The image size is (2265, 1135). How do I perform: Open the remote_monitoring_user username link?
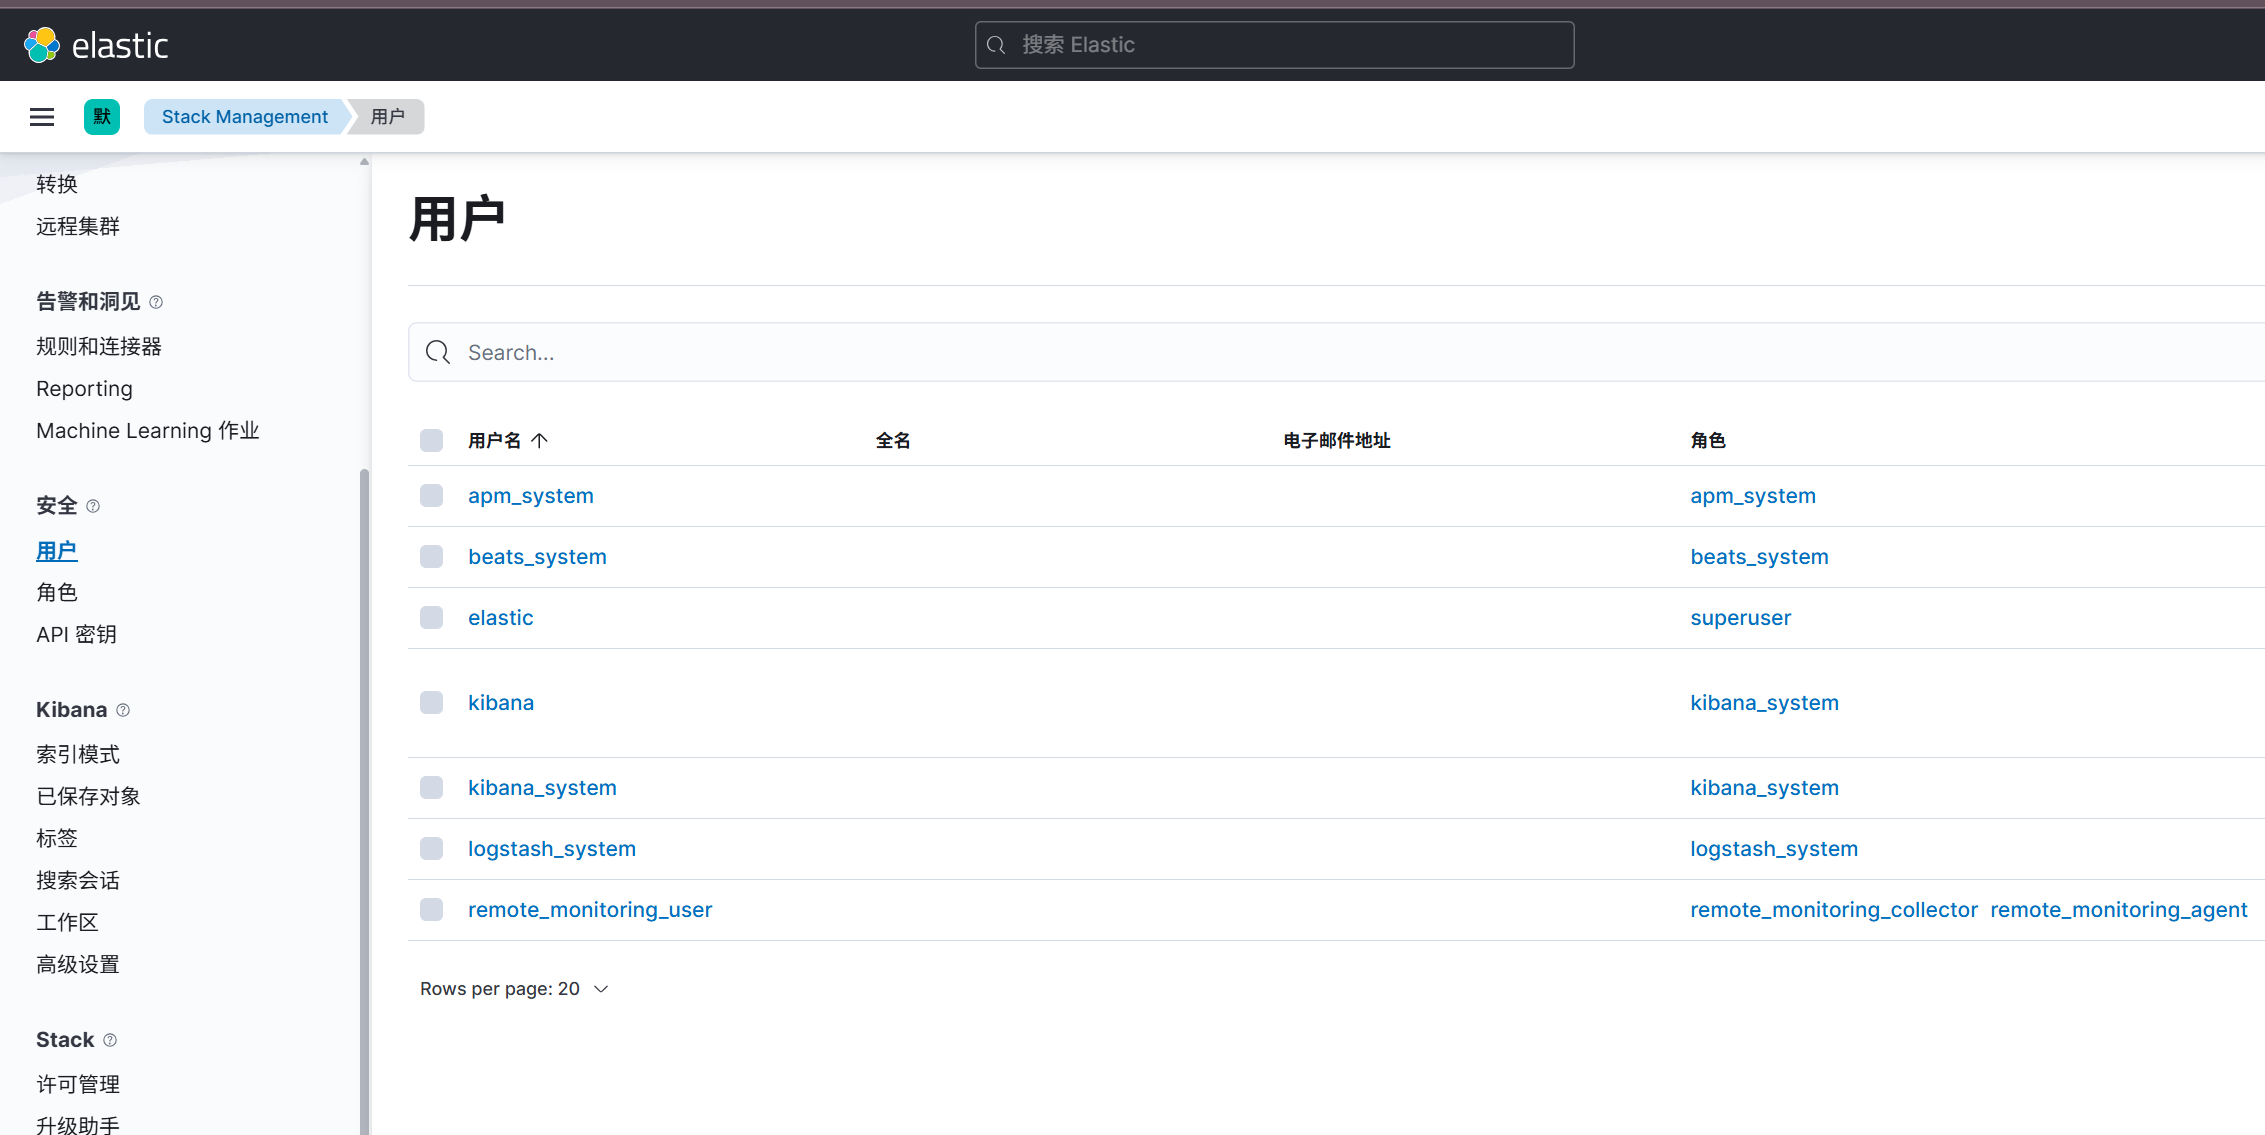coord(590,910)
